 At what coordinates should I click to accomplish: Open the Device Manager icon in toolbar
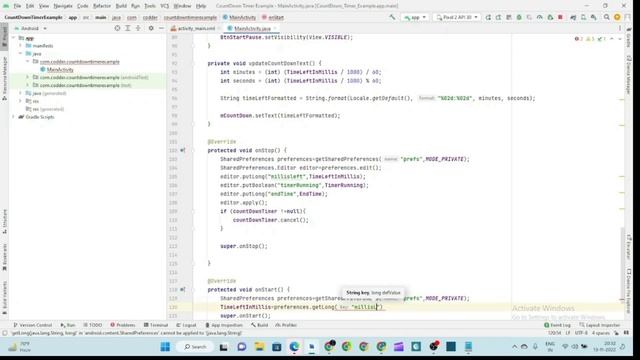click(584, 18)
